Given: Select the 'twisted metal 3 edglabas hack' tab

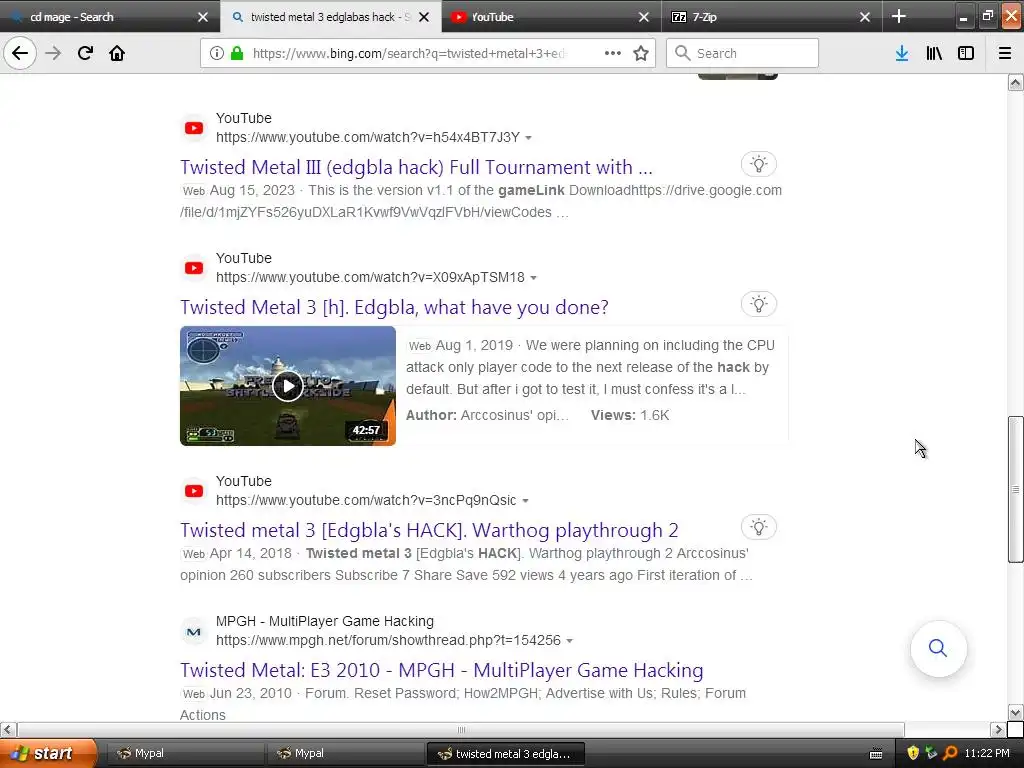Looking at the screenshot, I should point(320,17).
